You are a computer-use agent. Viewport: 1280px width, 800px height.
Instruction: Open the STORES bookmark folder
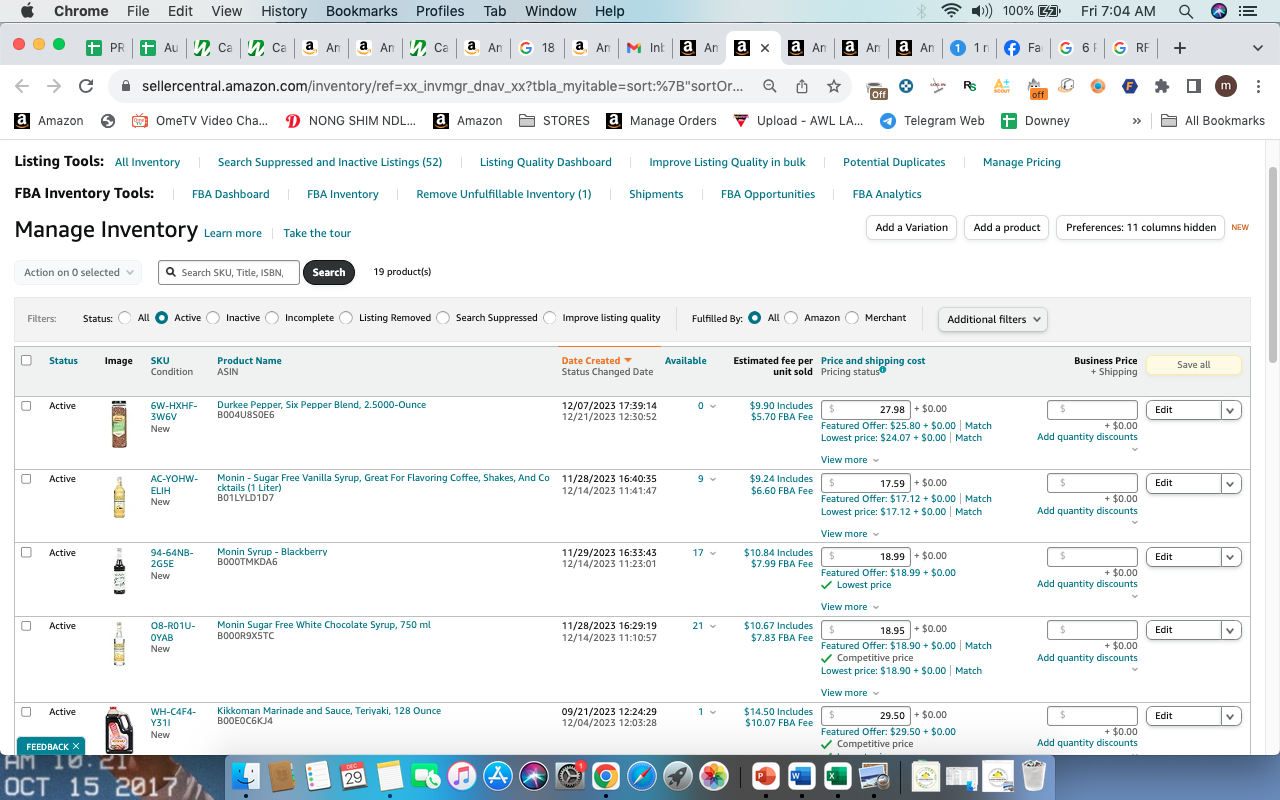coord(555,121)
